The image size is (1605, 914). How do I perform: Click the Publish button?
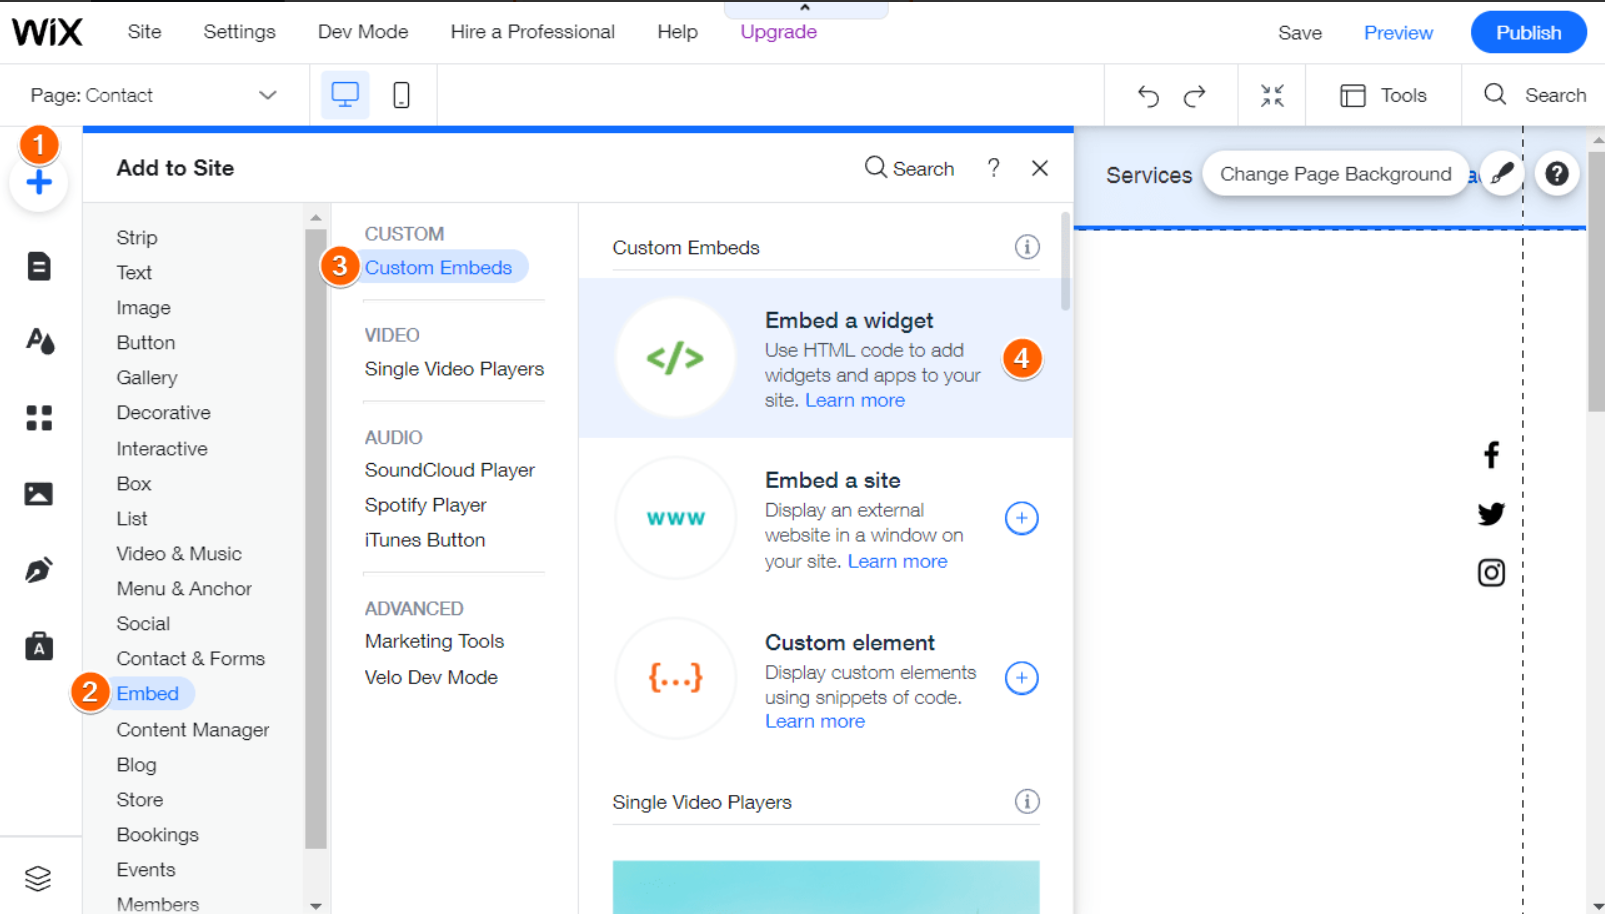tap(1528, 32)
